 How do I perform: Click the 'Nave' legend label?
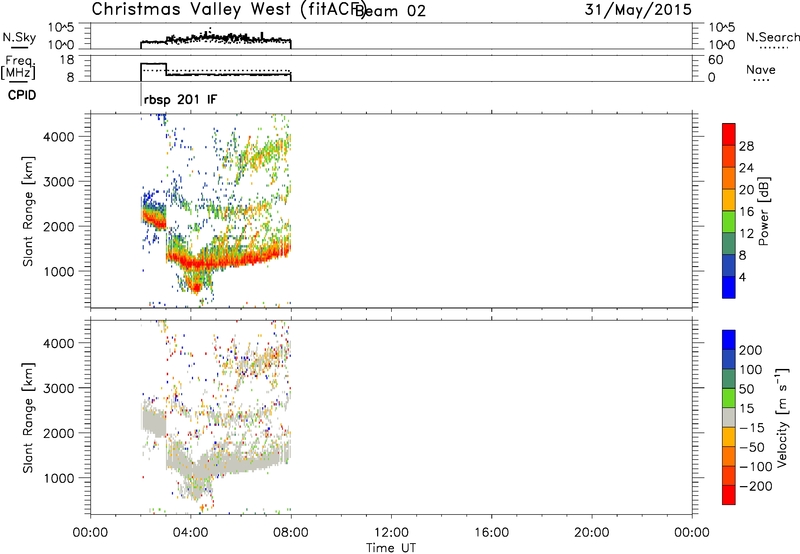point(761,69)
